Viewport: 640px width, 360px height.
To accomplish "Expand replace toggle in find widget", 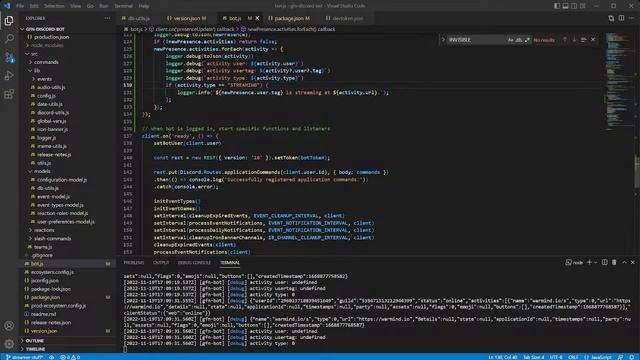I will click(443, 40).
